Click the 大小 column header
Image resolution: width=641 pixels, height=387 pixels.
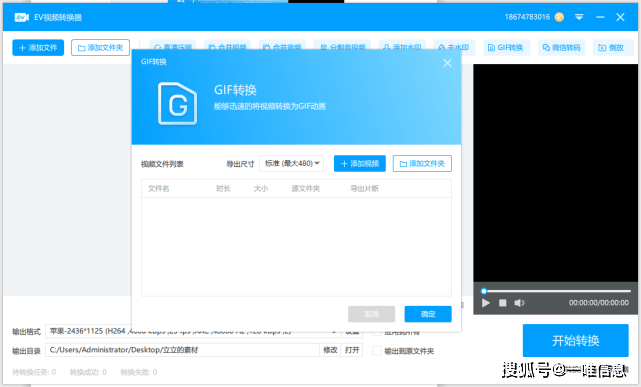[261, 188]
